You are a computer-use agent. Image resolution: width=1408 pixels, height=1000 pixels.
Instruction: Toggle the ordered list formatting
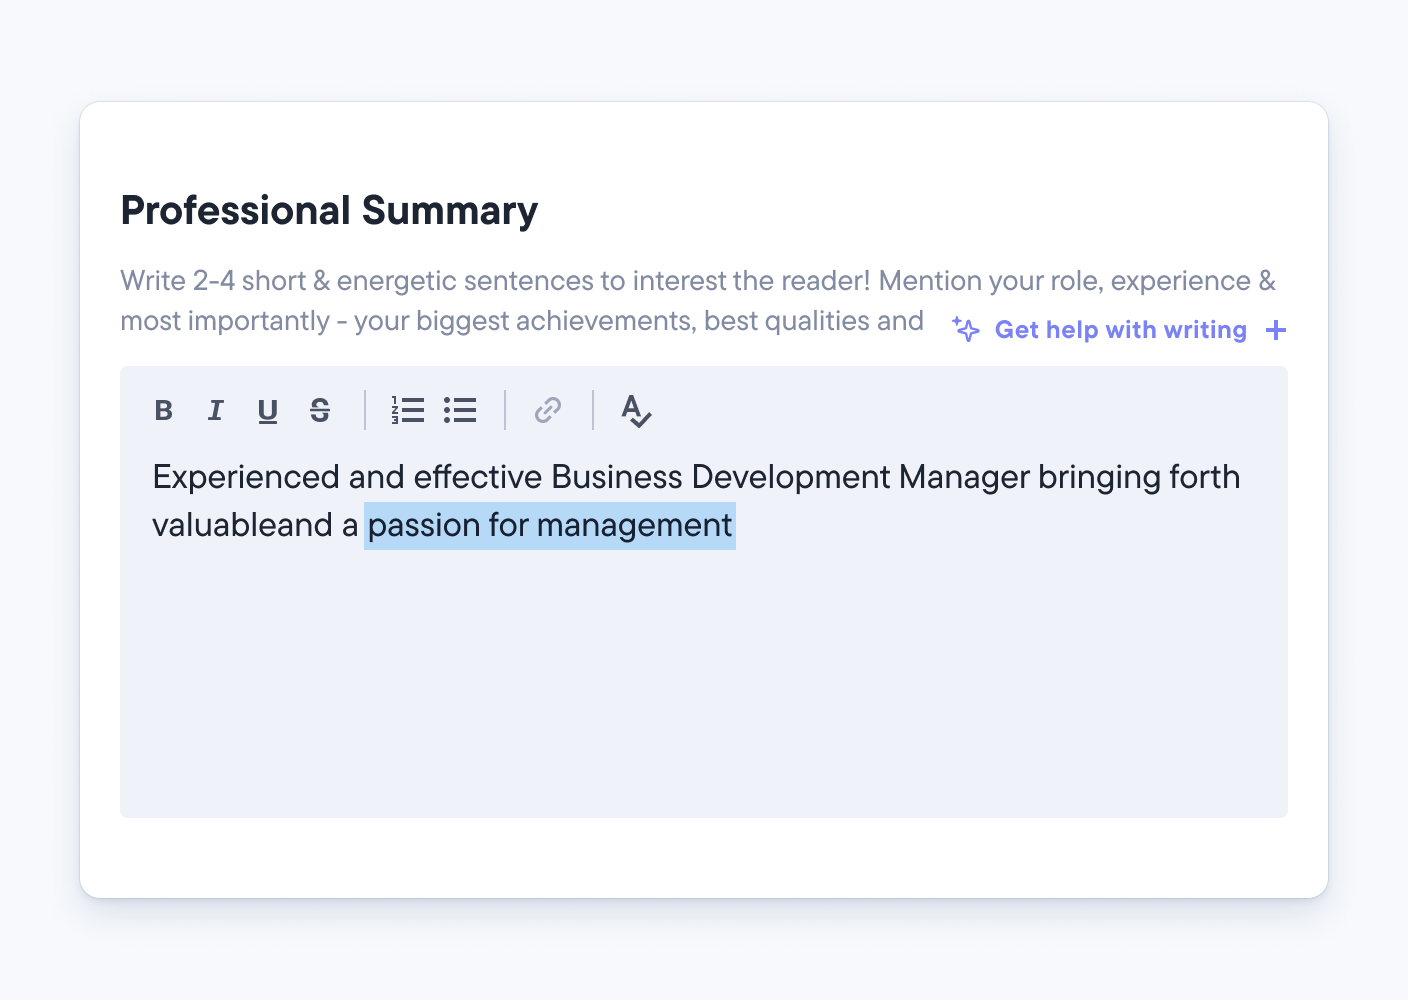pos(408,410)
